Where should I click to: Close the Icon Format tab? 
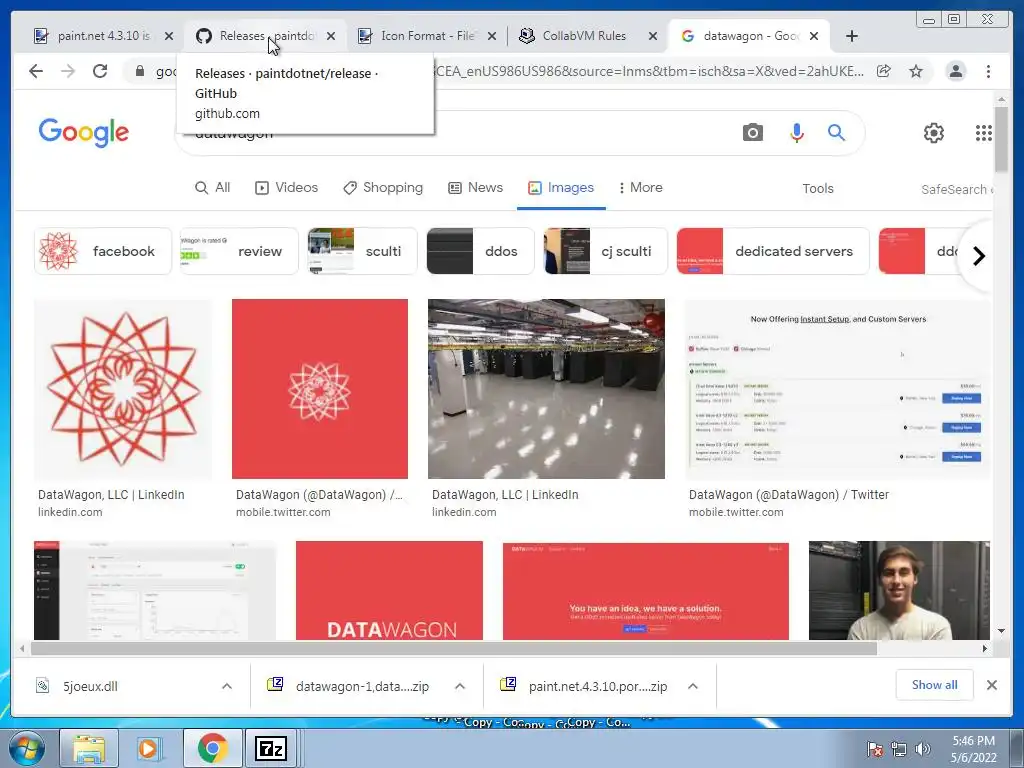[492, 36]
